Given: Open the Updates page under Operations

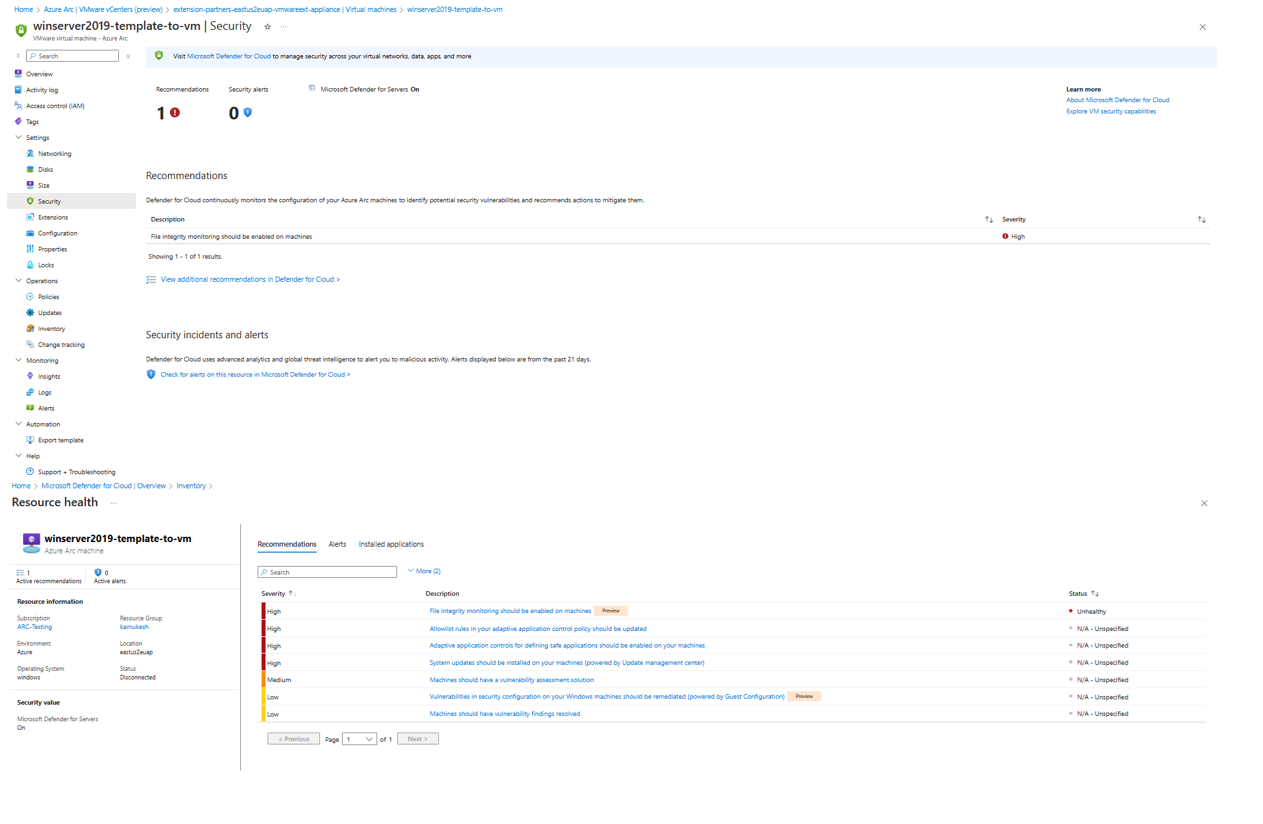Looking at the screenshot, I should [x=49, y=312].
